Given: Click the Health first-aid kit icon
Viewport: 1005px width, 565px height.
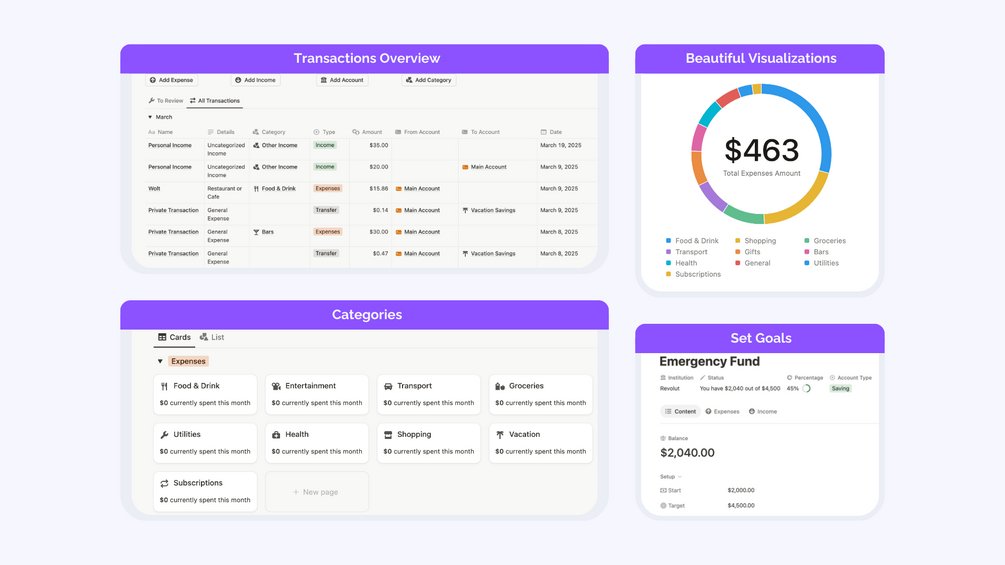Looking at the screenshot, I should (x=276, y=435).
